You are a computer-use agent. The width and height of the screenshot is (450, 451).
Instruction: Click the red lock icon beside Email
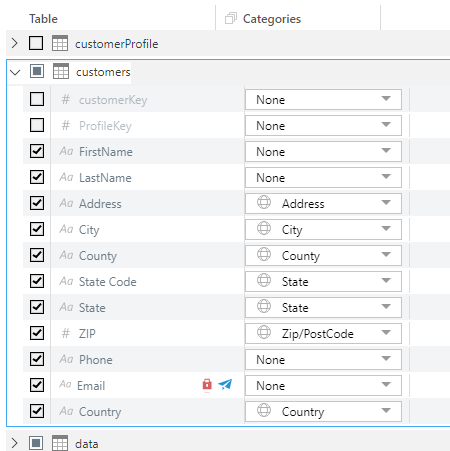[207, 385]
